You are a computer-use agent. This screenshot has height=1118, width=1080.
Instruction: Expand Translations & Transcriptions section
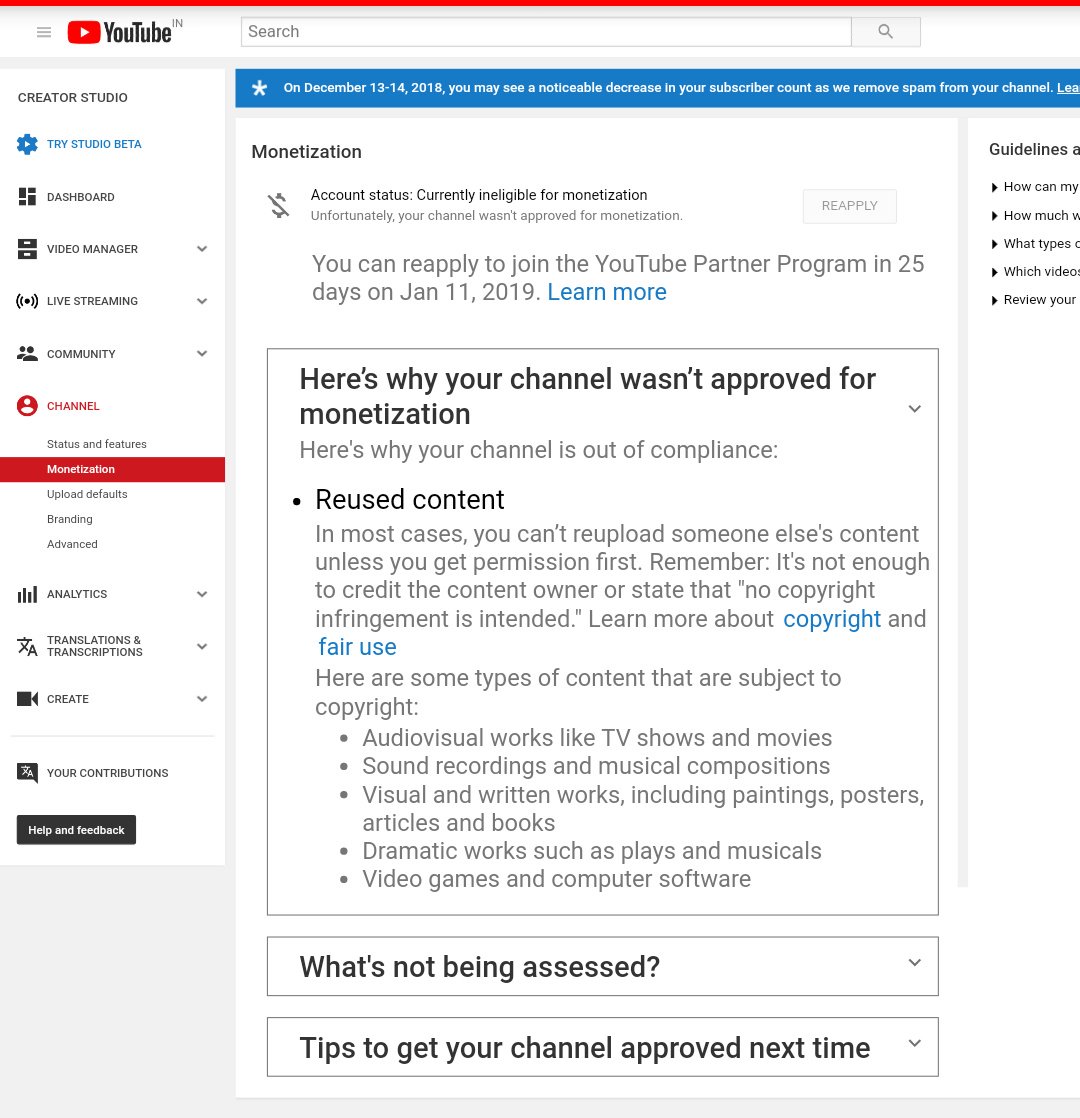click(x=202, y=646)
